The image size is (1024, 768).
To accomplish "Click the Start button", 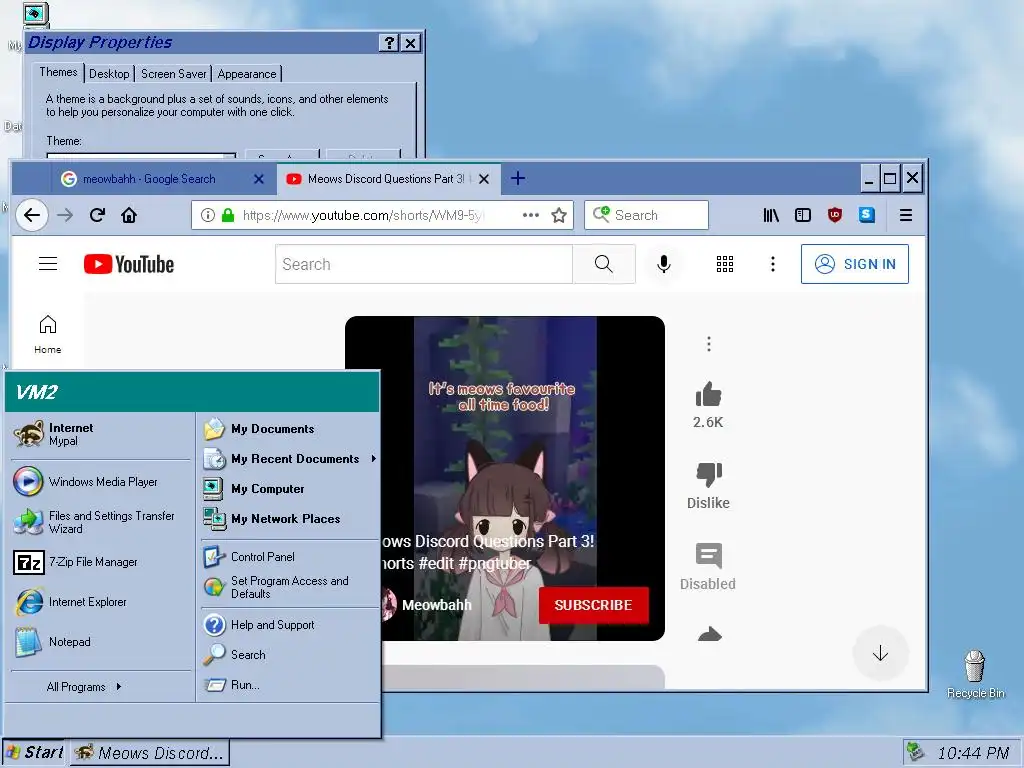I will [x=33, y=752].
